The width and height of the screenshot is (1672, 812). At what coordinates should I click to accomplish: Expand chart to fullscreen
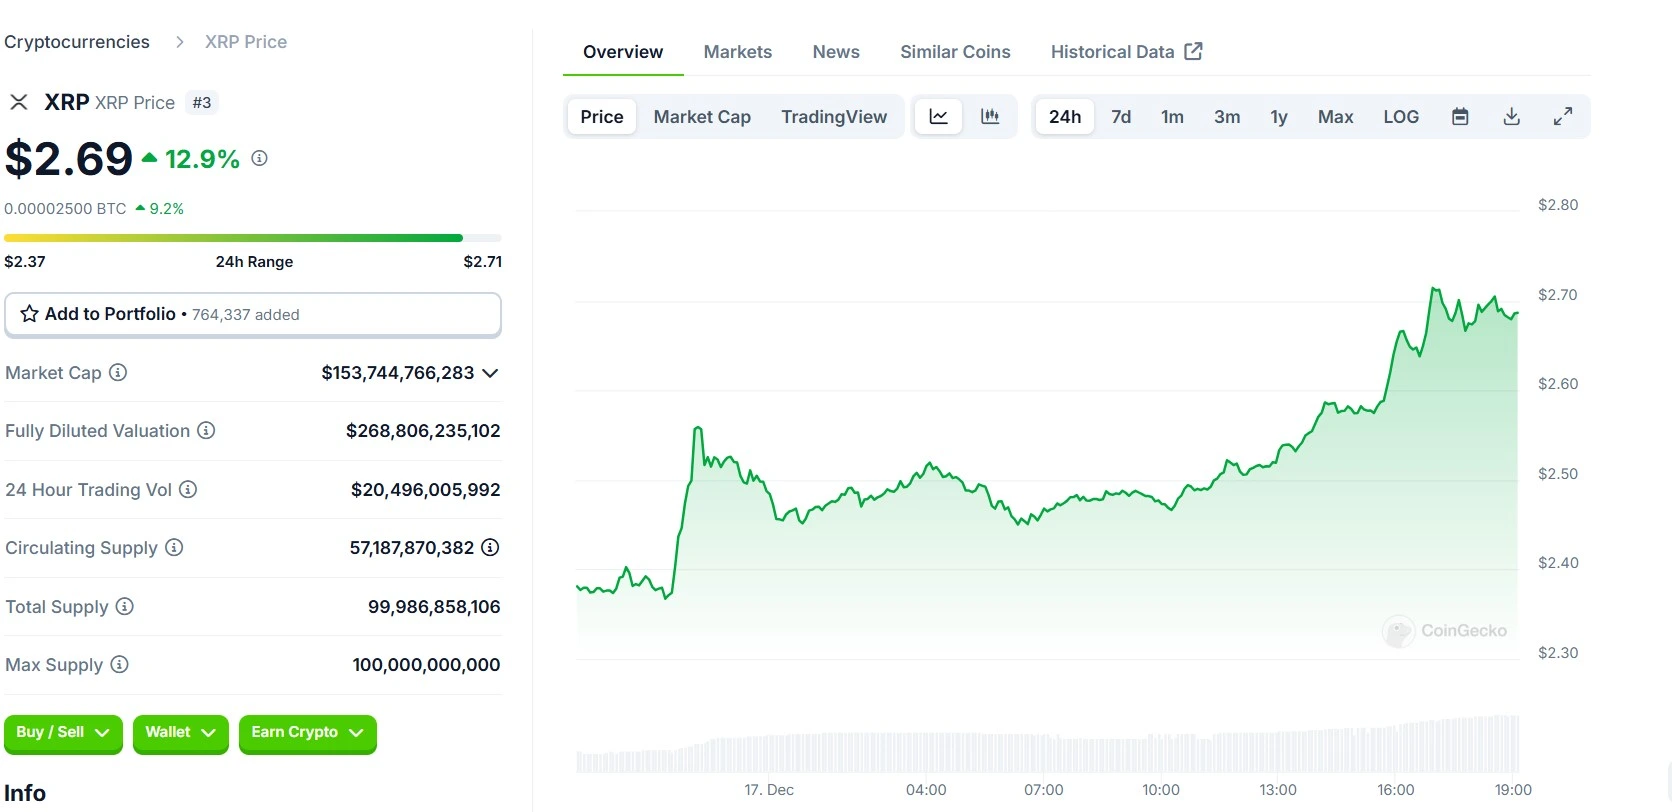coord(1563,117)
